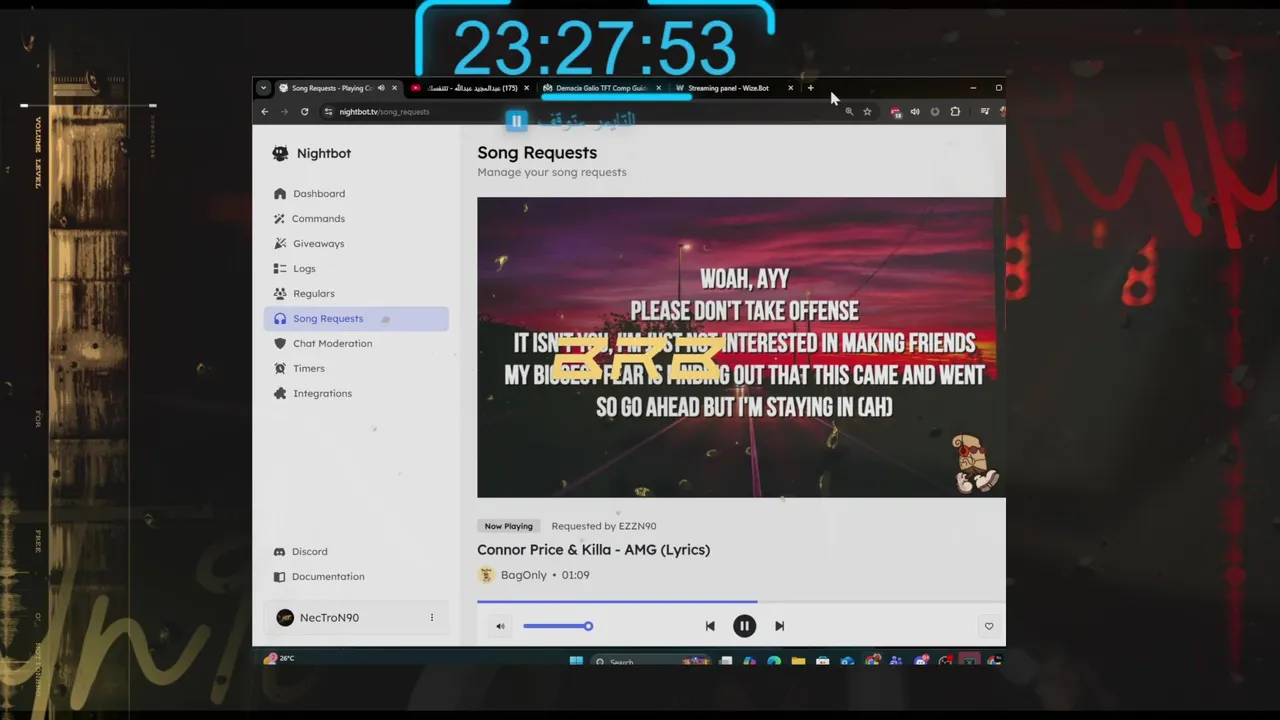Click the song title Connor Price & Killa - AMG
The height and width of the screenshot is (720, 1280).
(593, 549)
